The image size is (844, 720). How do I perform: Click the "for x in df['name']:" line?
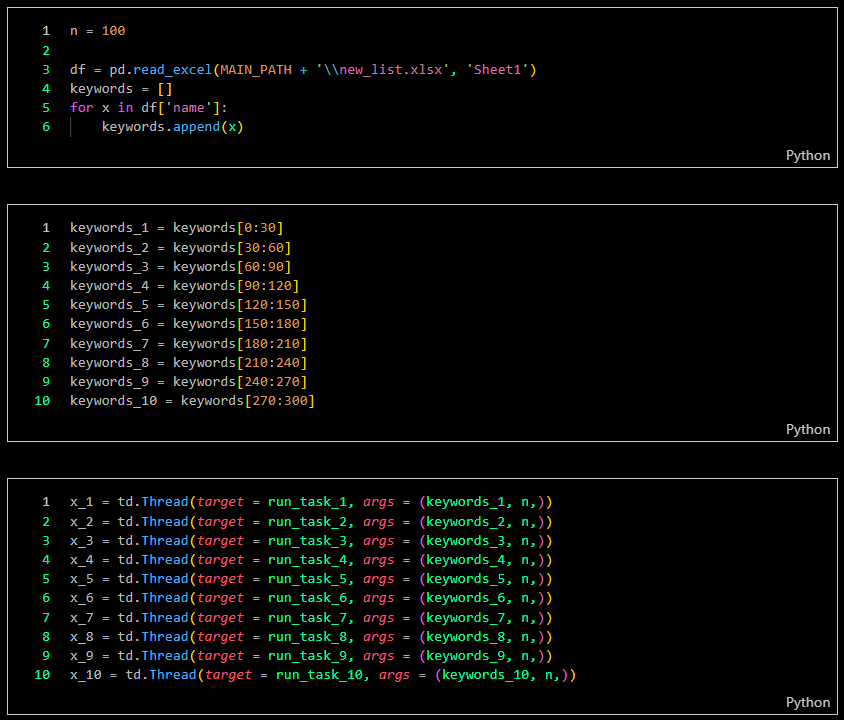point(149,108)
